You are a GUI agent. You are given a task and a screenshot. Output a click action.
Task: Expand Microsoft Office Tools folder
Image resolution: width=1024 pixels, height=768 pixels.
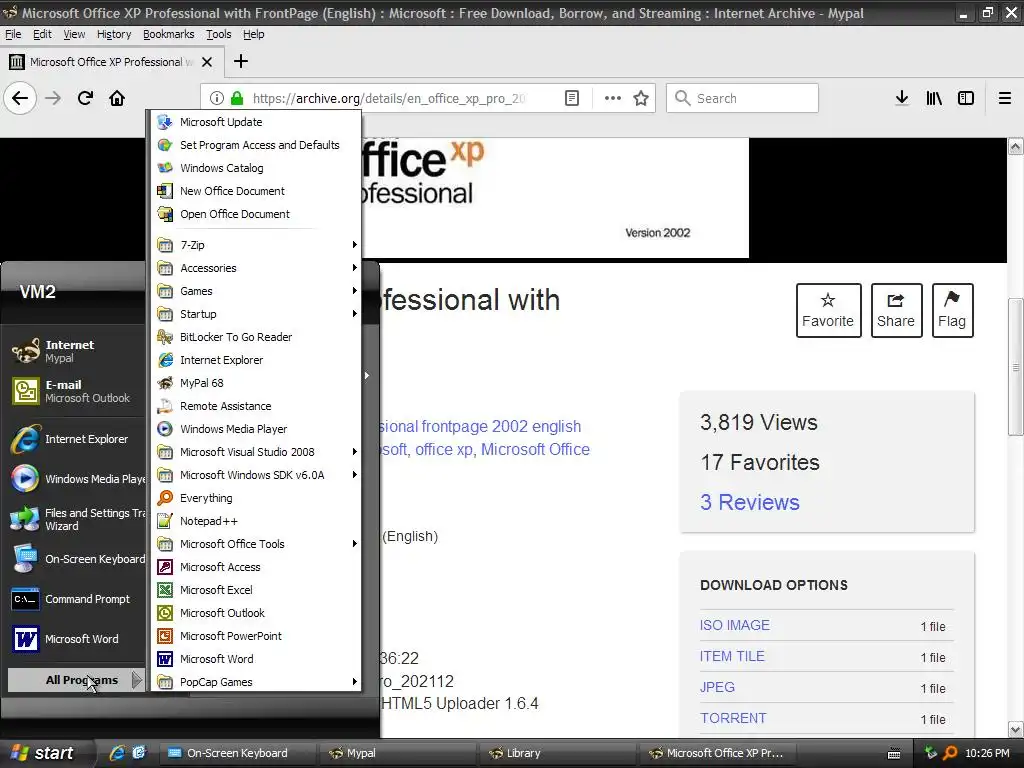point(255,544)
